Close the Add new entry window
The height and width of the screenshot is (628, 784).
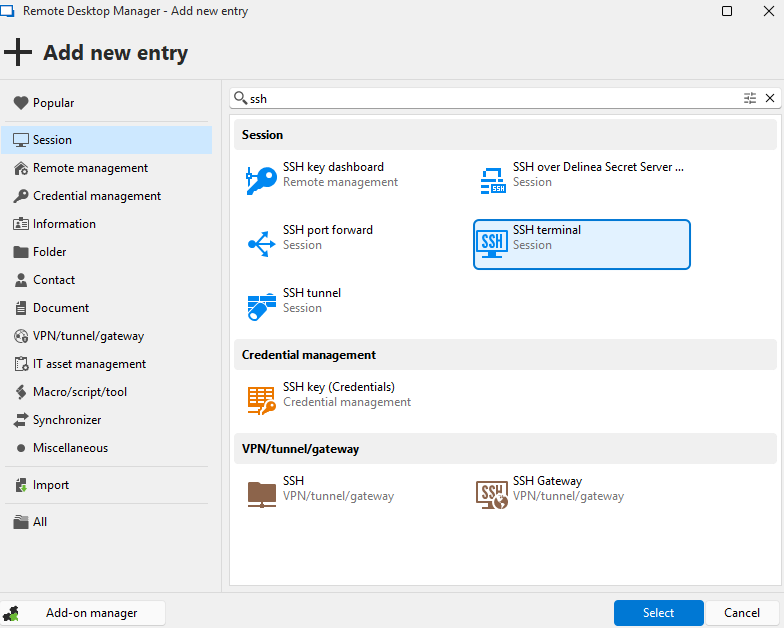(769, 11)
